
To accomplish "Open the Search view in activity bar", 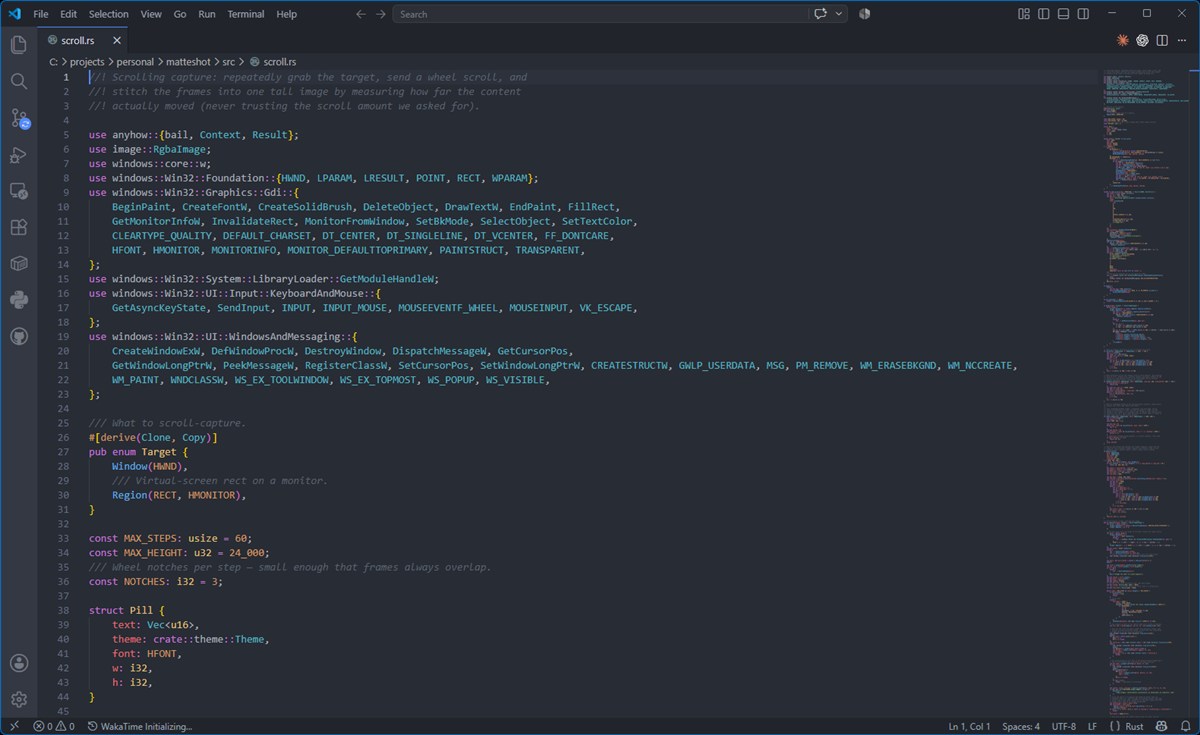I will coord(18,81).
